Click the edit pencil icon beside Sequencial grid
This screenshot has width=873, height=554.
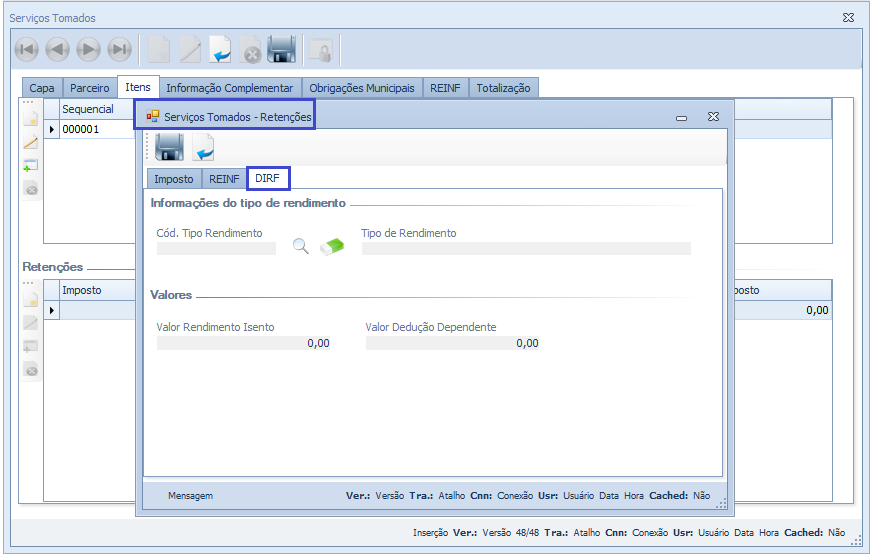pos(31,142)
